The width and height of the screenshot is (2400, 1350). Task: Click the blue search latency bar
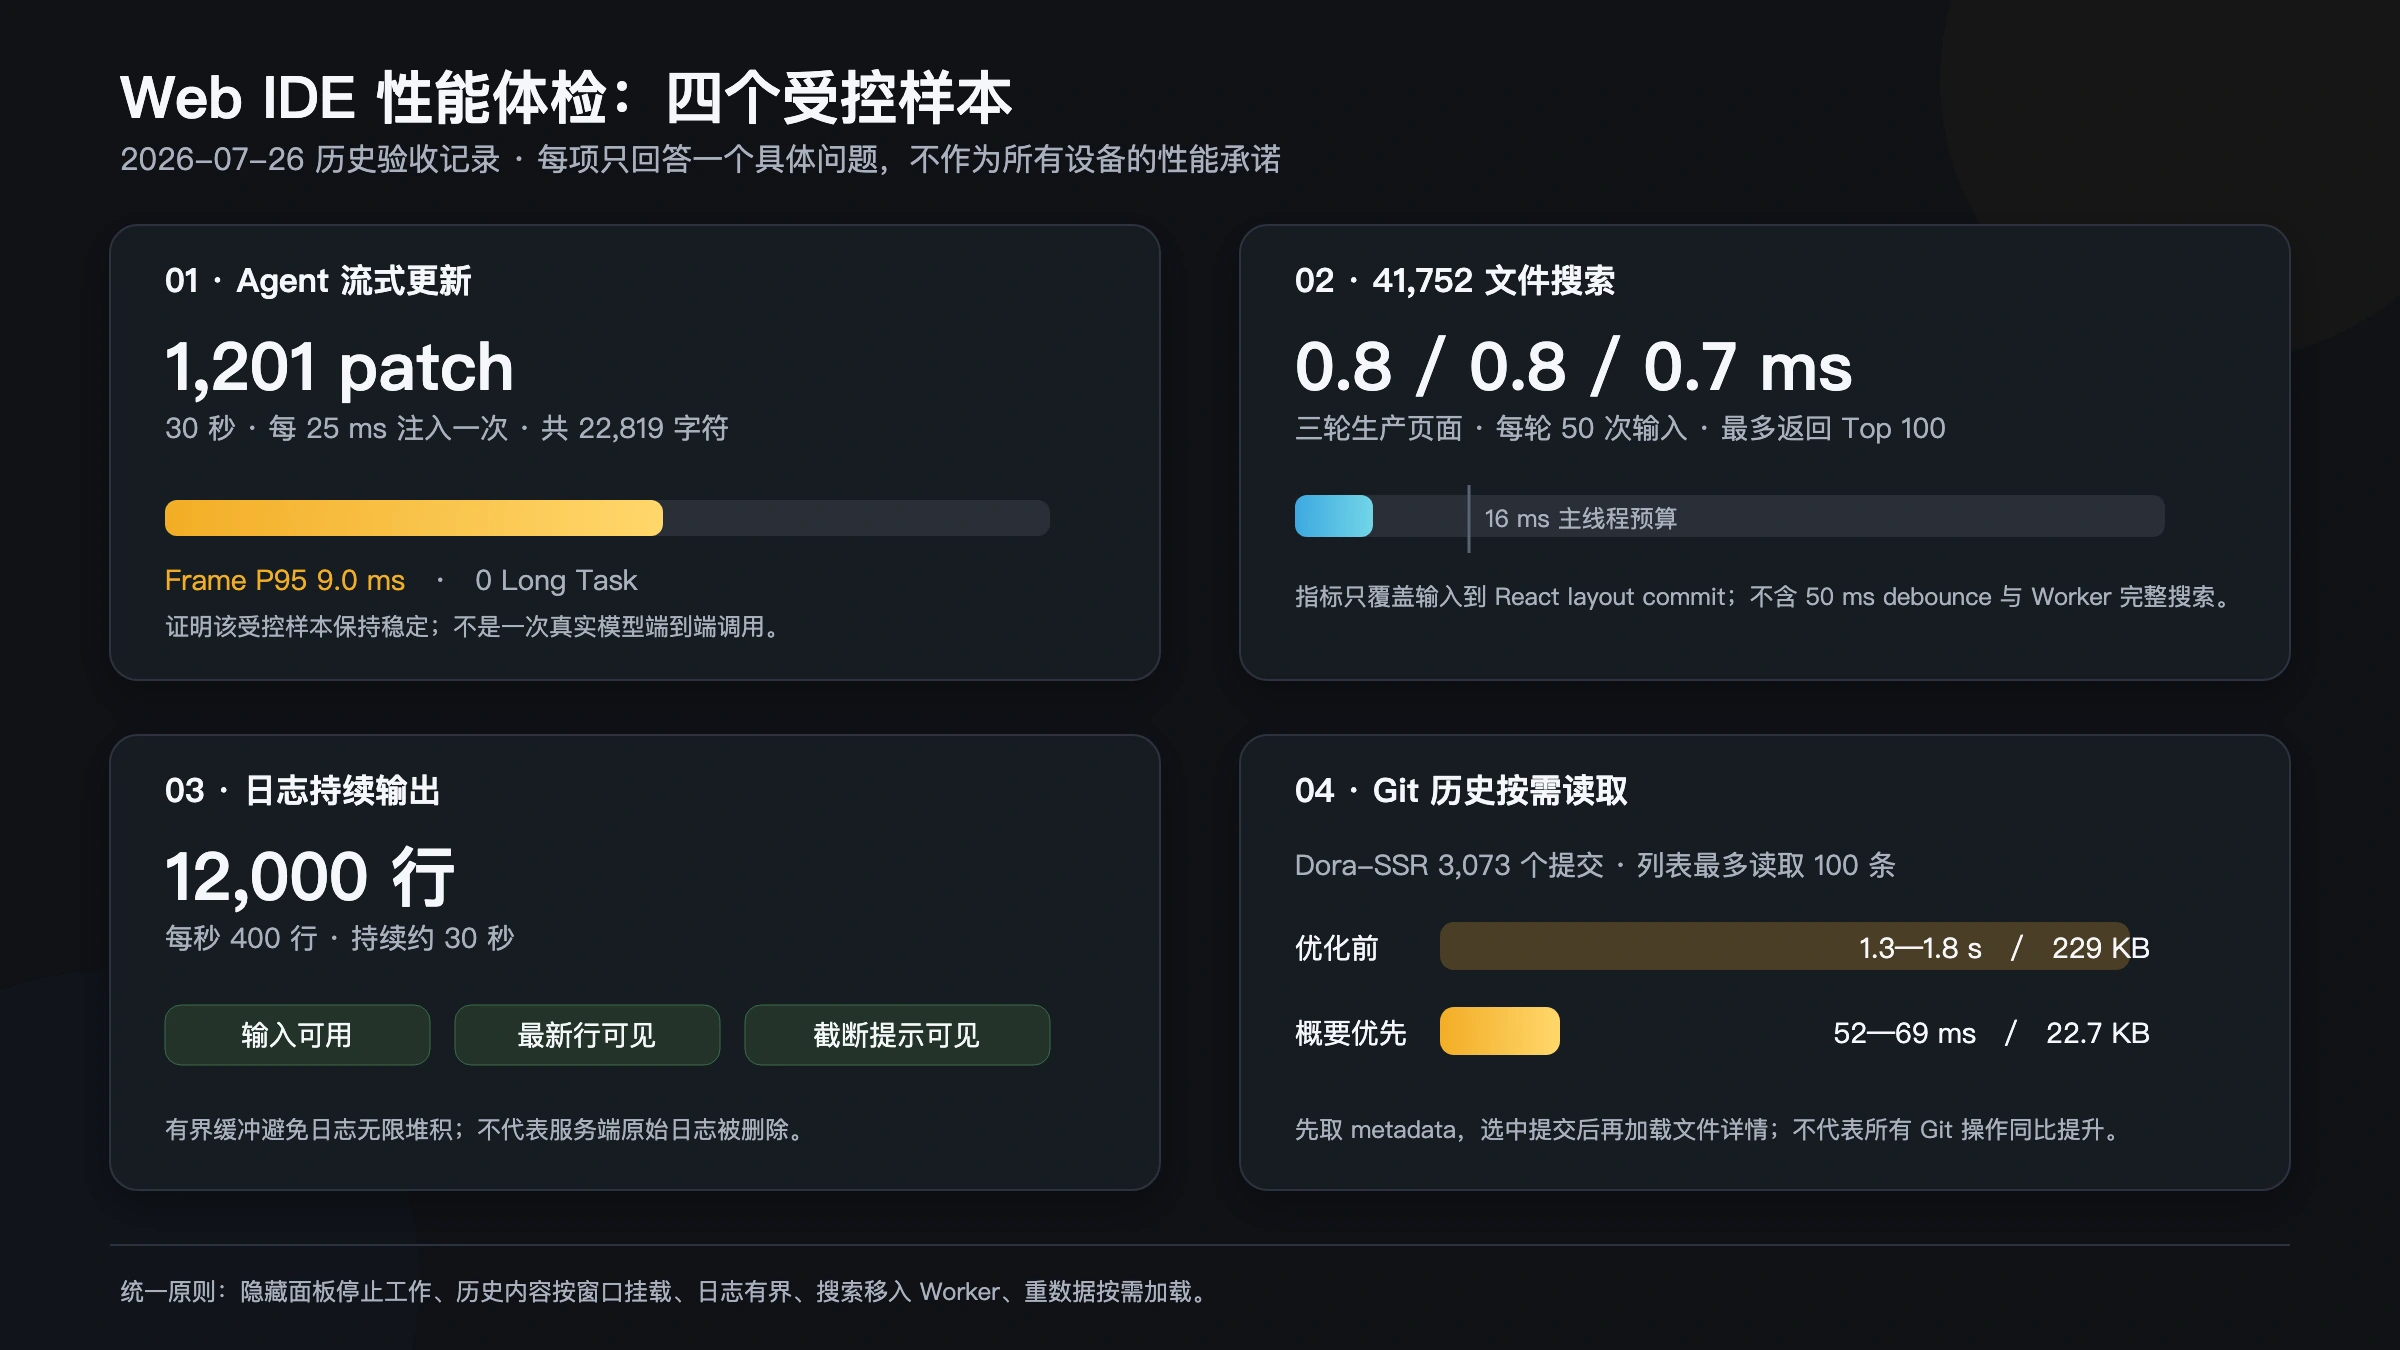click(1334, 516)
